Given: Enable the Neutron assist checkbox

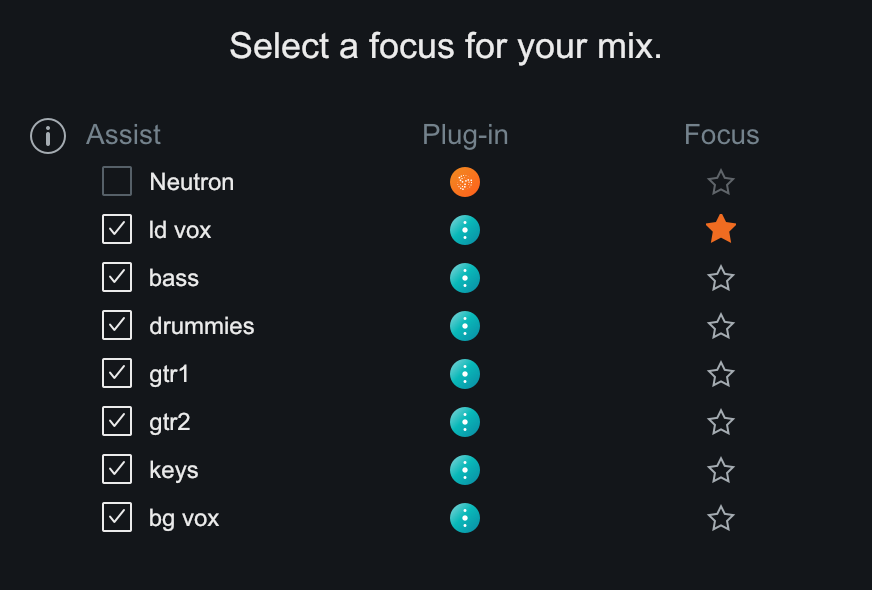Looking at the screenshot, I should pyautogui.click(x=117, y=181).
